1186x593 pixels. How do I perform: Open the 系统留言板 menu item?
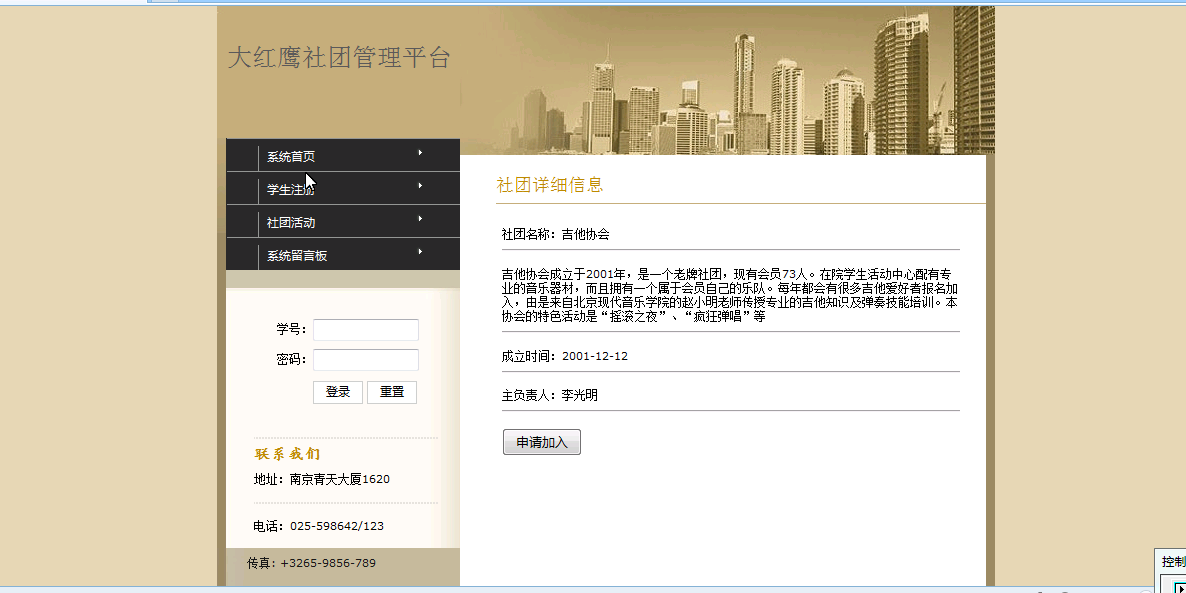296,256
